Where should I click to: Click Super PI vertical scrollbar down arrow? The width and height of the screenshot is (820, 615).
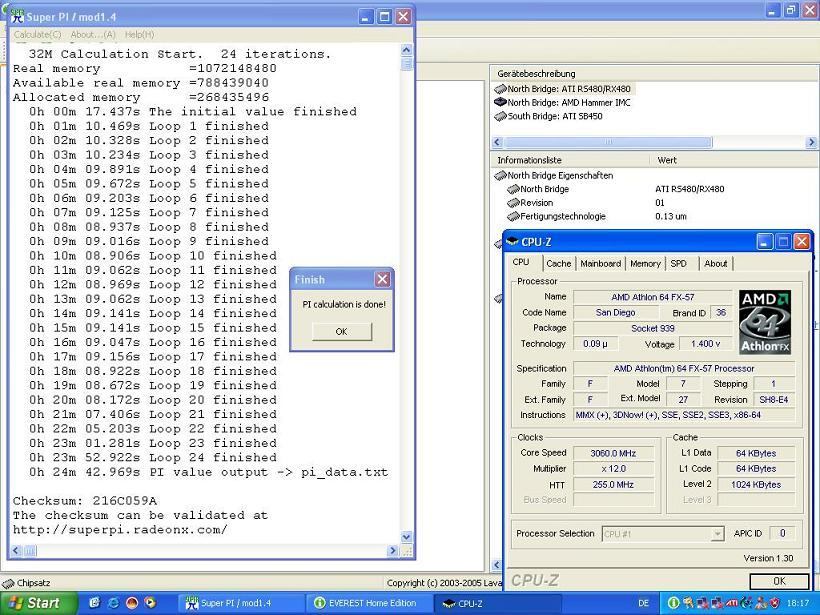click(x=406, y=537)
